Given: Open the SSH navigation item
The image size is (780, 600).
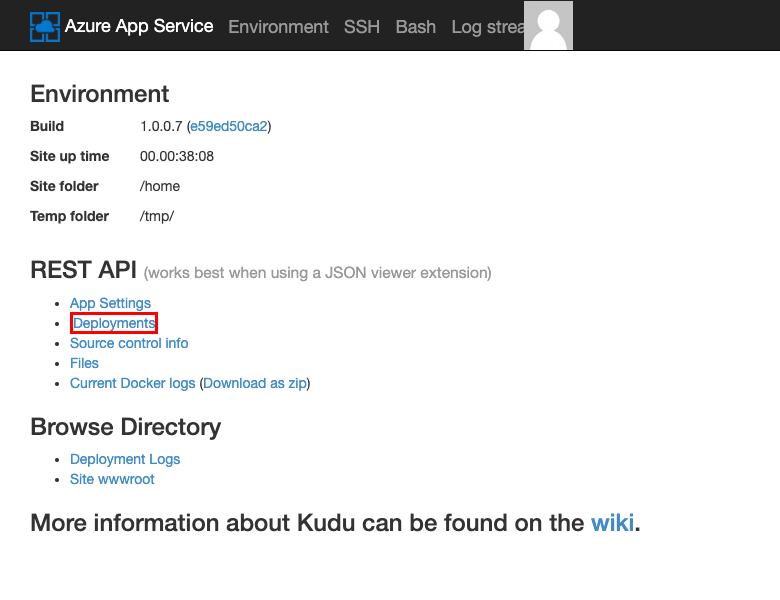Looking at the screenshot, I should (362, 27).
